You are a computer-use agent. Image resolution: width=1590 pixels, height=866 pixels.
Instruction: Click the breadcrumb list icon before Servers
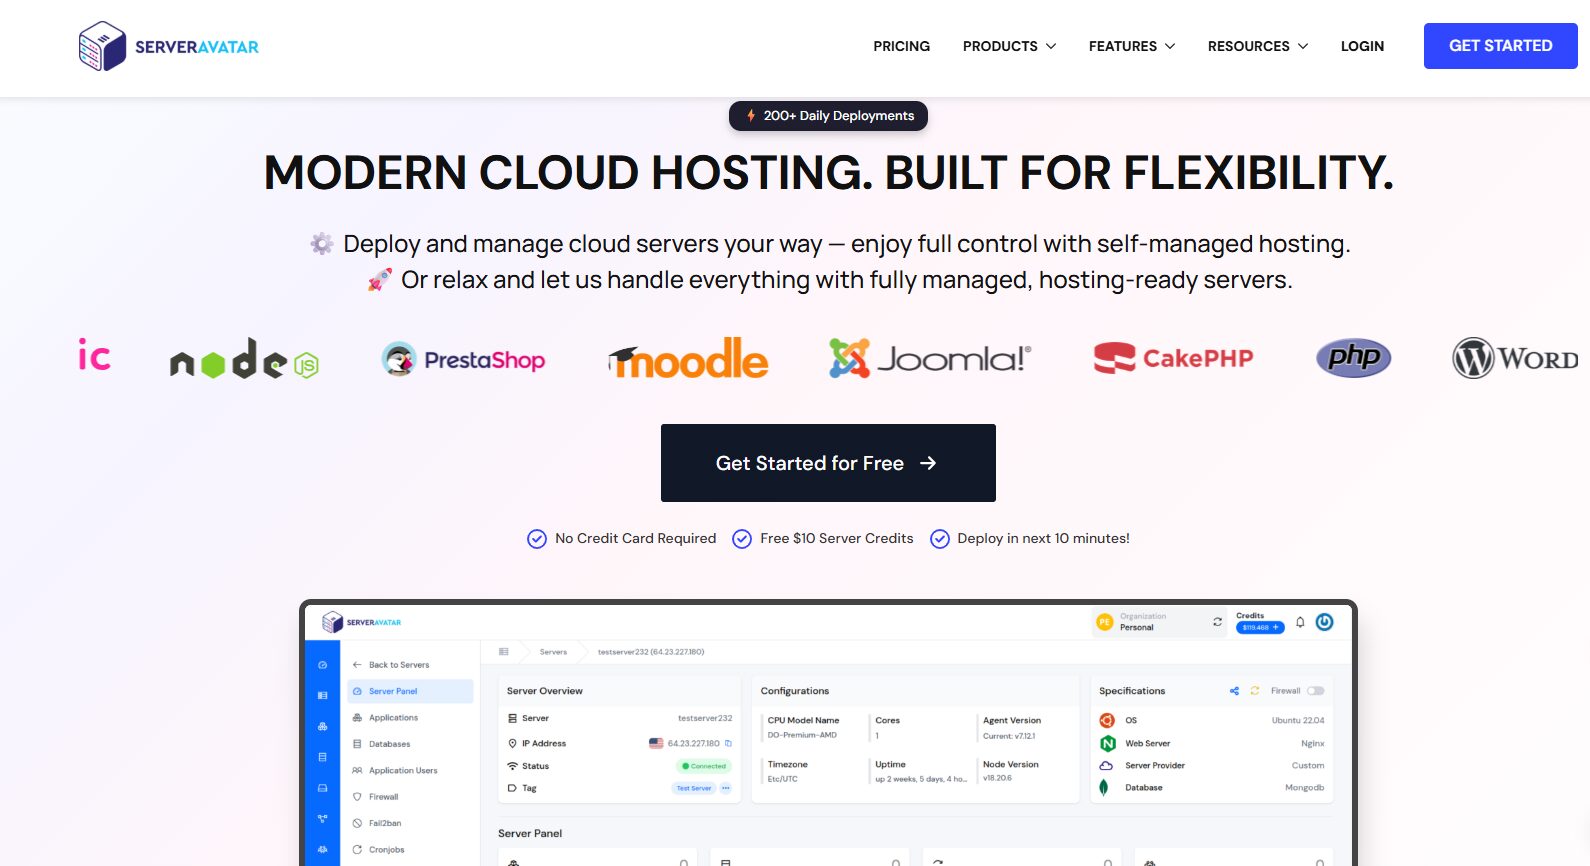pyautogui.click(x=504, y=652)
